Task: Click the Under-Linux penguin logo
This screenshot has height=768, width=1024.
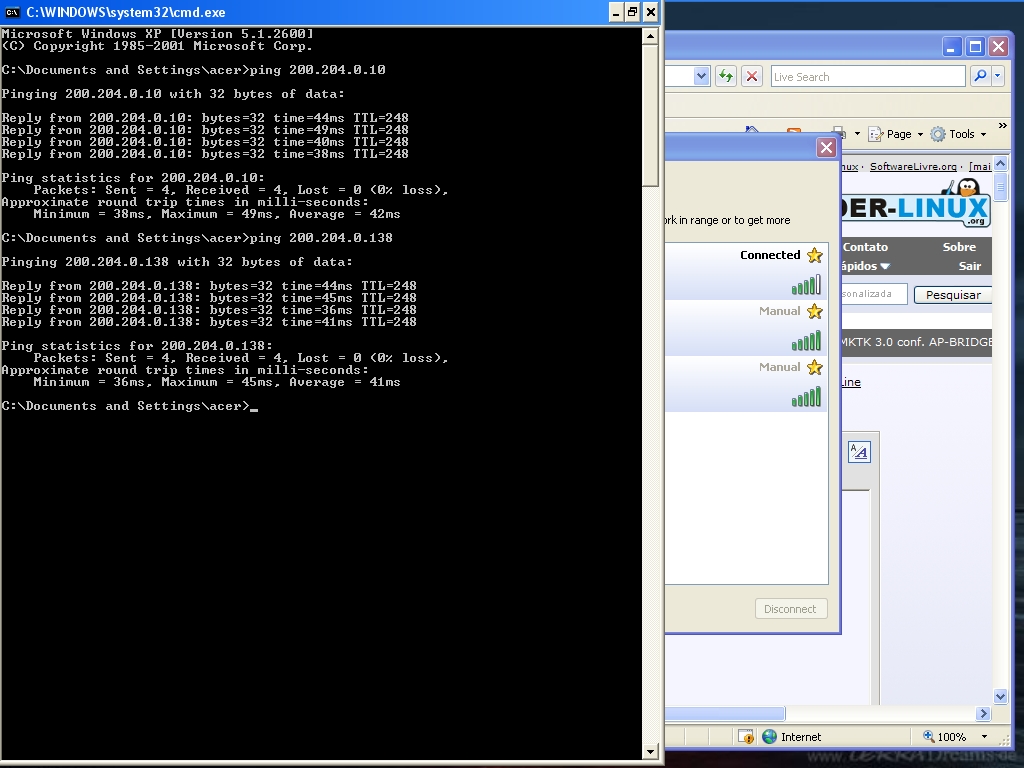Action: [x=916, y=204]
